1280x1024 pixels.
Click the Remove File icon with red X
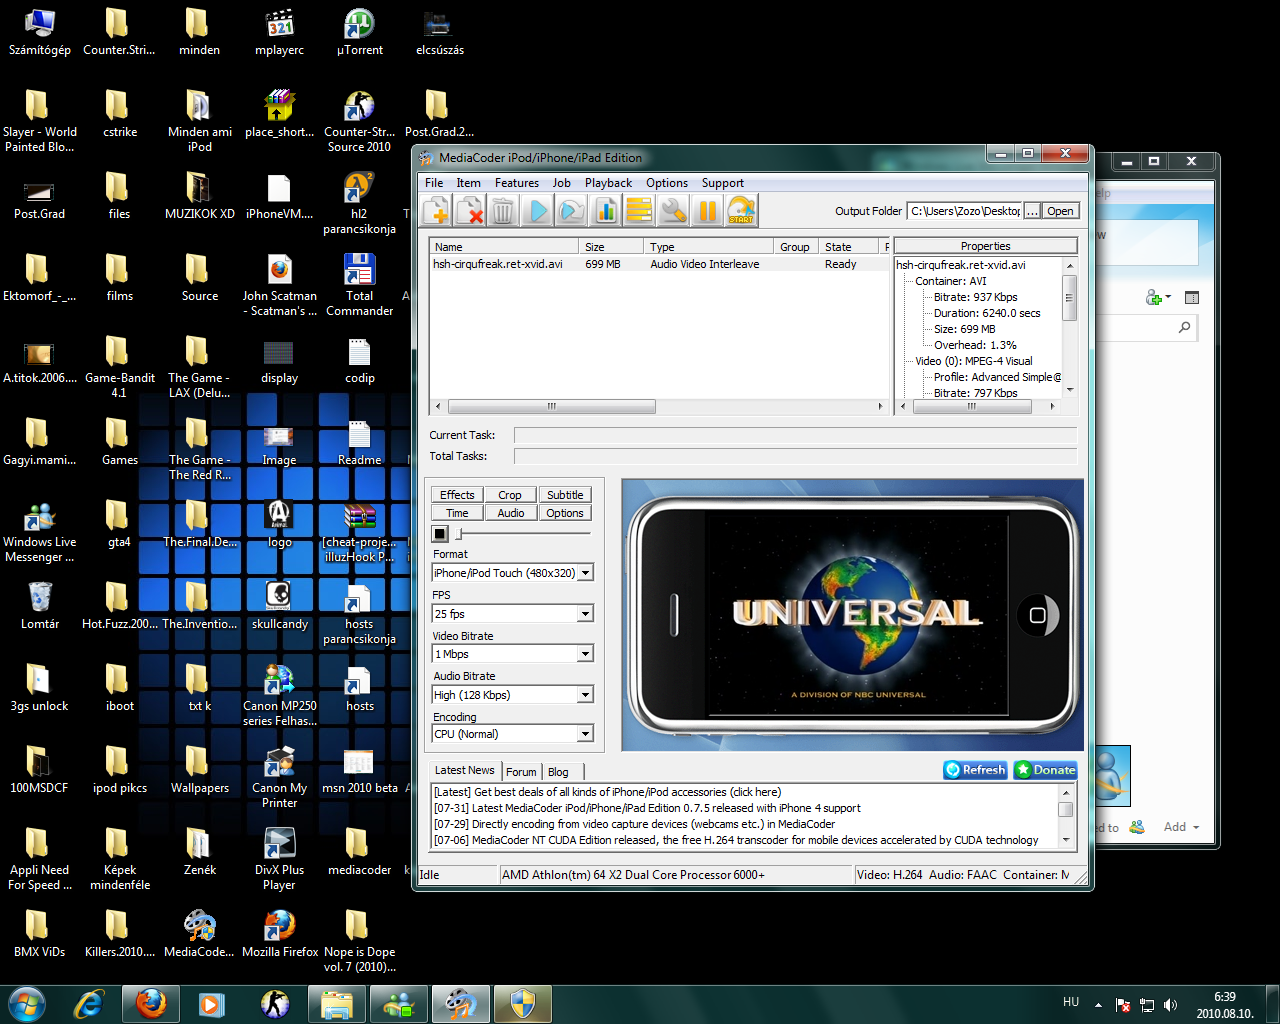(x=470, y=210)
